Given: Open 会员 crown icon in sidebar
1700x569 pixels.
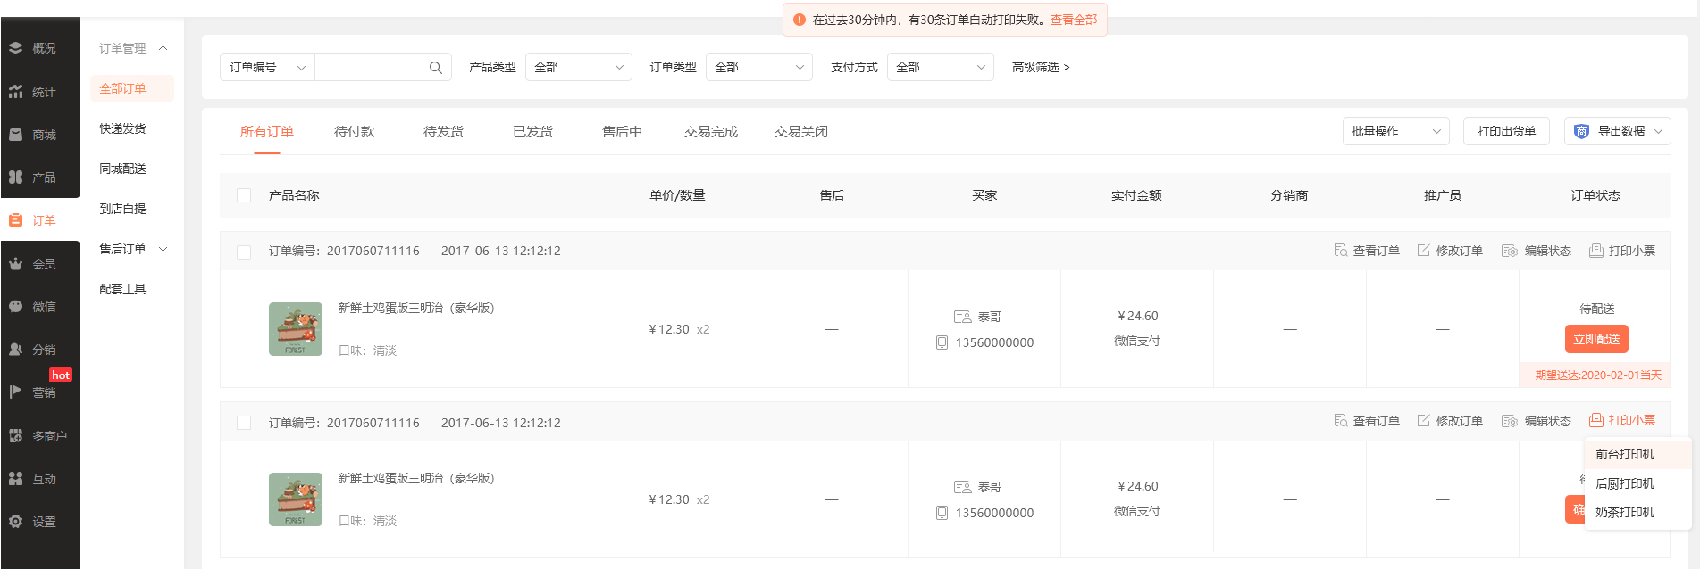Looking at the screenshot, I should (16, 264).
